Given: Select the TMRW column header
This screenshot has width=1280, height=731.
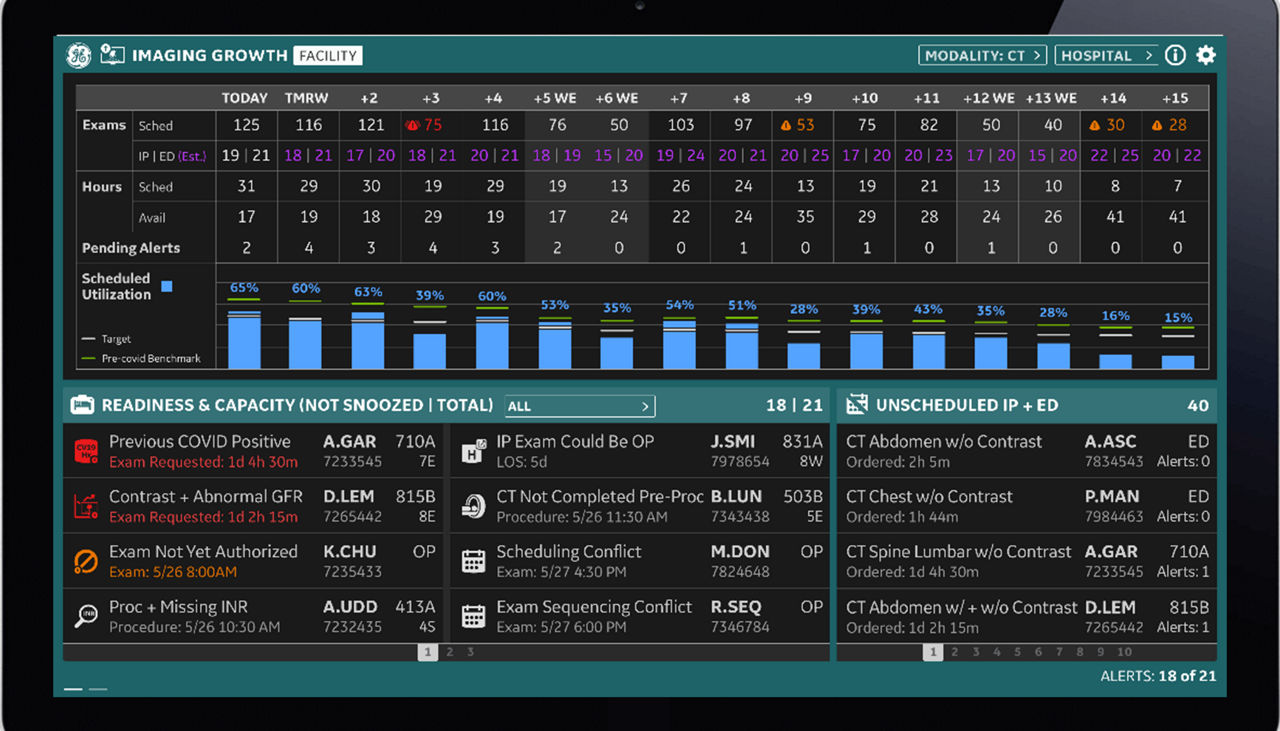Looking at the screenshot, I should (308, 98).
